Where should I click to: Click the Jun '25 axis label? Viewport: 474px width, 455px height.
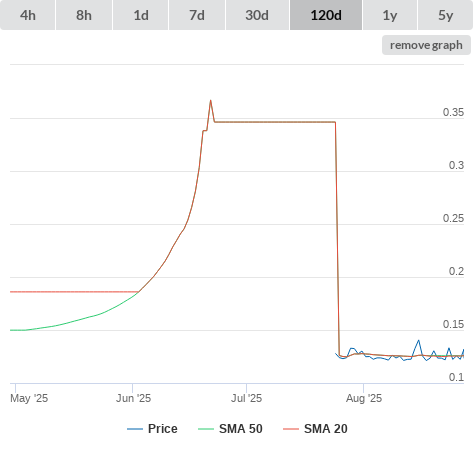(133, 398)
